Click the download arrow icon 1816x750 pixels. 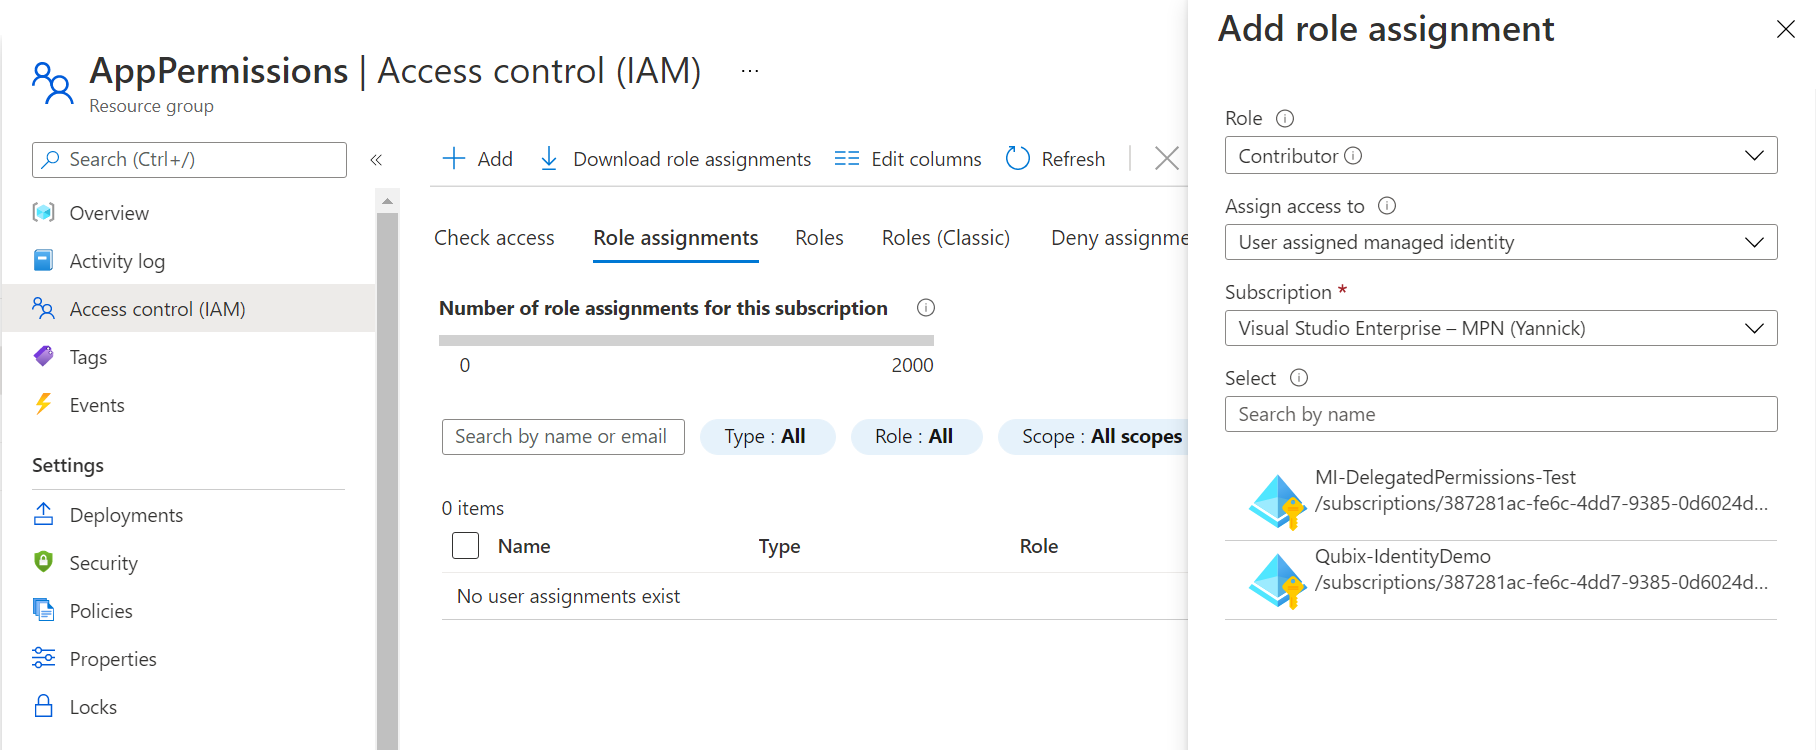pos(549,158)
